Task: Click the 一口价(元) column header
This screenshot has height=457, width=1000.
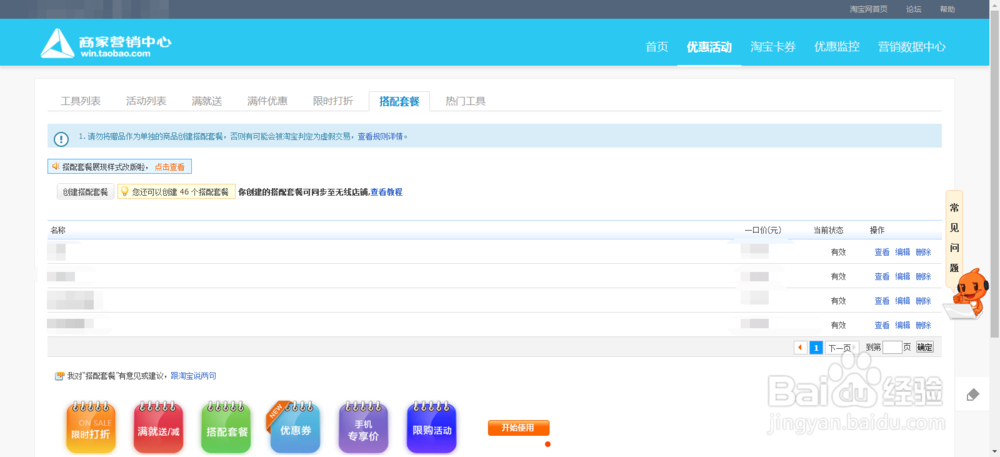Action: tap(763, 230)
